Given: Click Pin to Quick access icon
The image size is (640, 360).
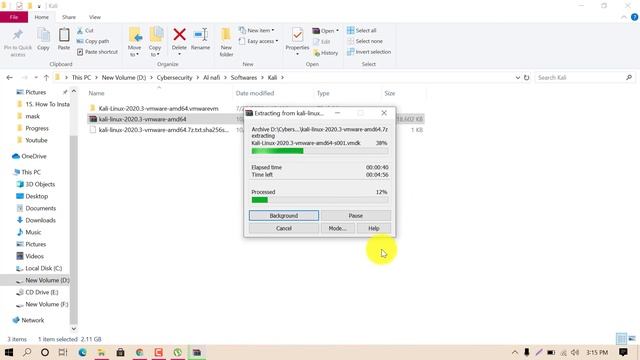Looking at the screenshot, I should tap(18, 36).
